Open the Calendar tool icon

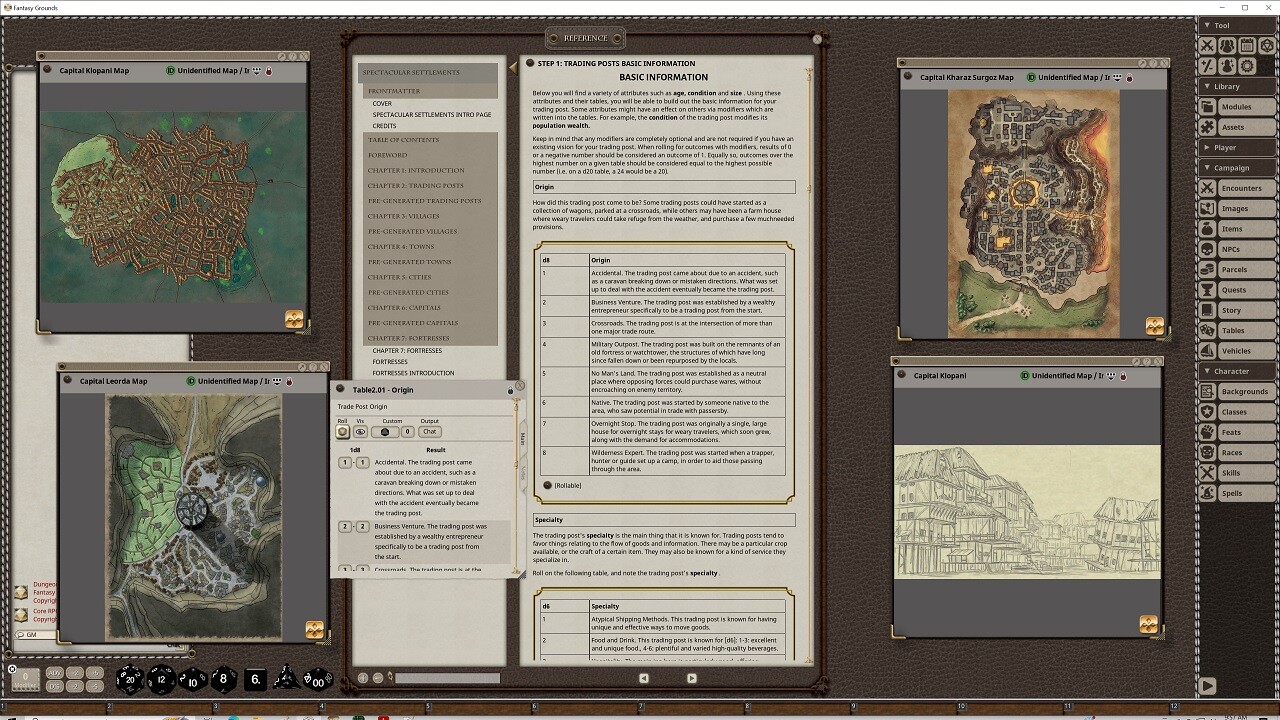tap(1246, 45)
